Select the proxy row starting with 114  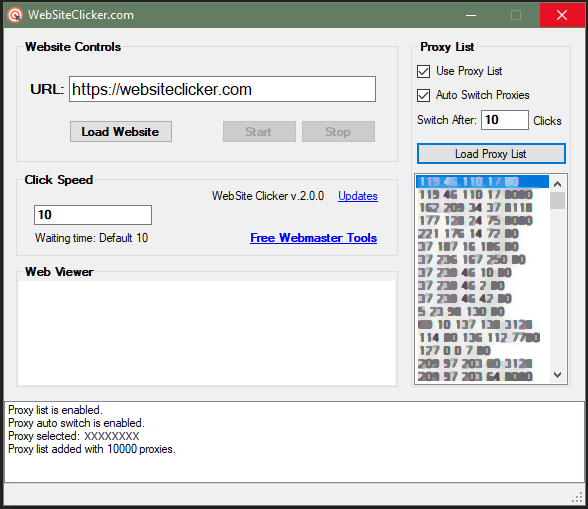coord(483,338)
